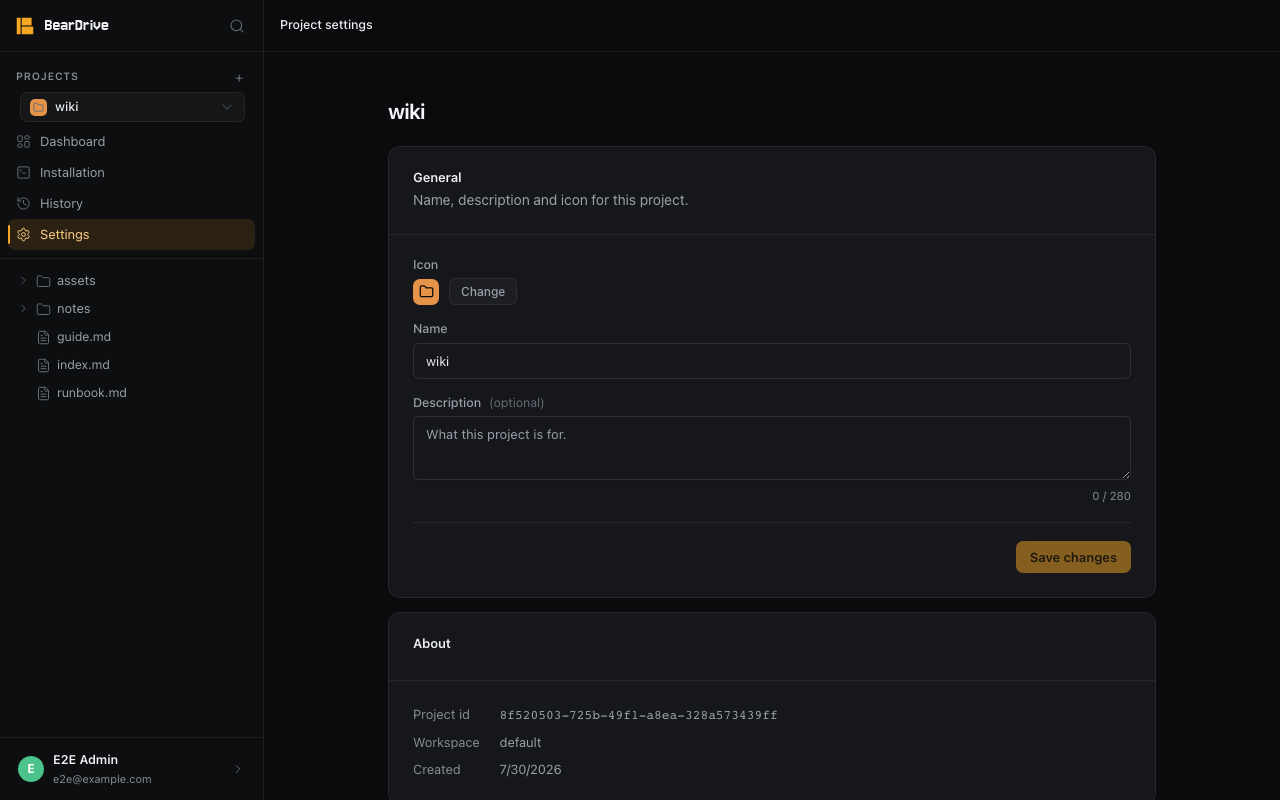Click the Settings gear icon
The height and width of the screenshot is (800, 1280).
pos(24,235)
